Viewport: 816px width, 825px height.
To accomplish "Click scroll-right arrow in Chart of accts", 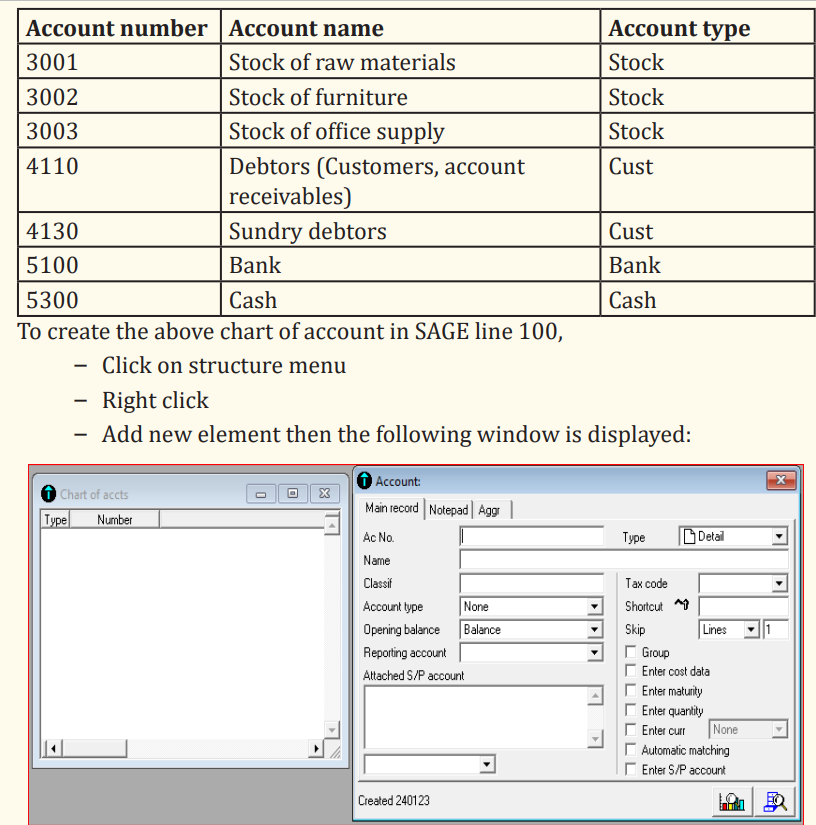I will pos(316,748).
